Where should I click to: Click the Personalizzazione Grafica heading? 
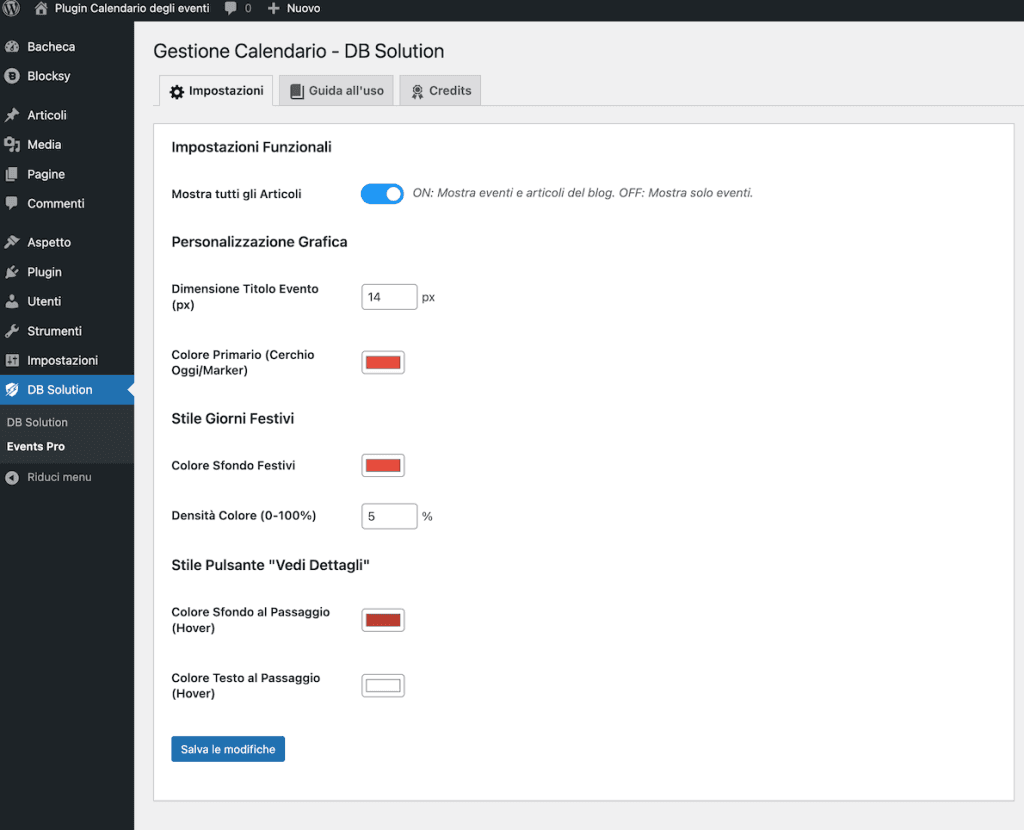(259, 242)
